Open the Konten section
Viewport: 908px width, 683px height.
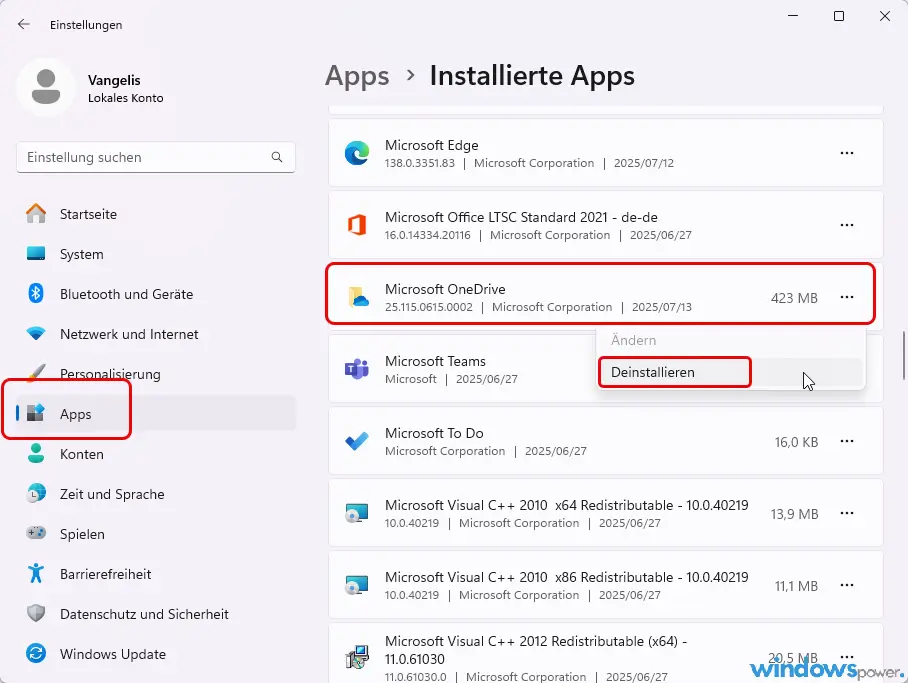[156, 454]
